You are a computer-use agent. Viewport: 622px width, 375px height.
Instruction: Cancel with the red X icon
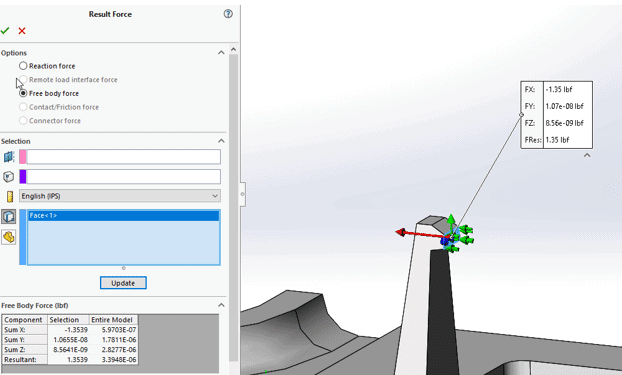pos(22,31)
